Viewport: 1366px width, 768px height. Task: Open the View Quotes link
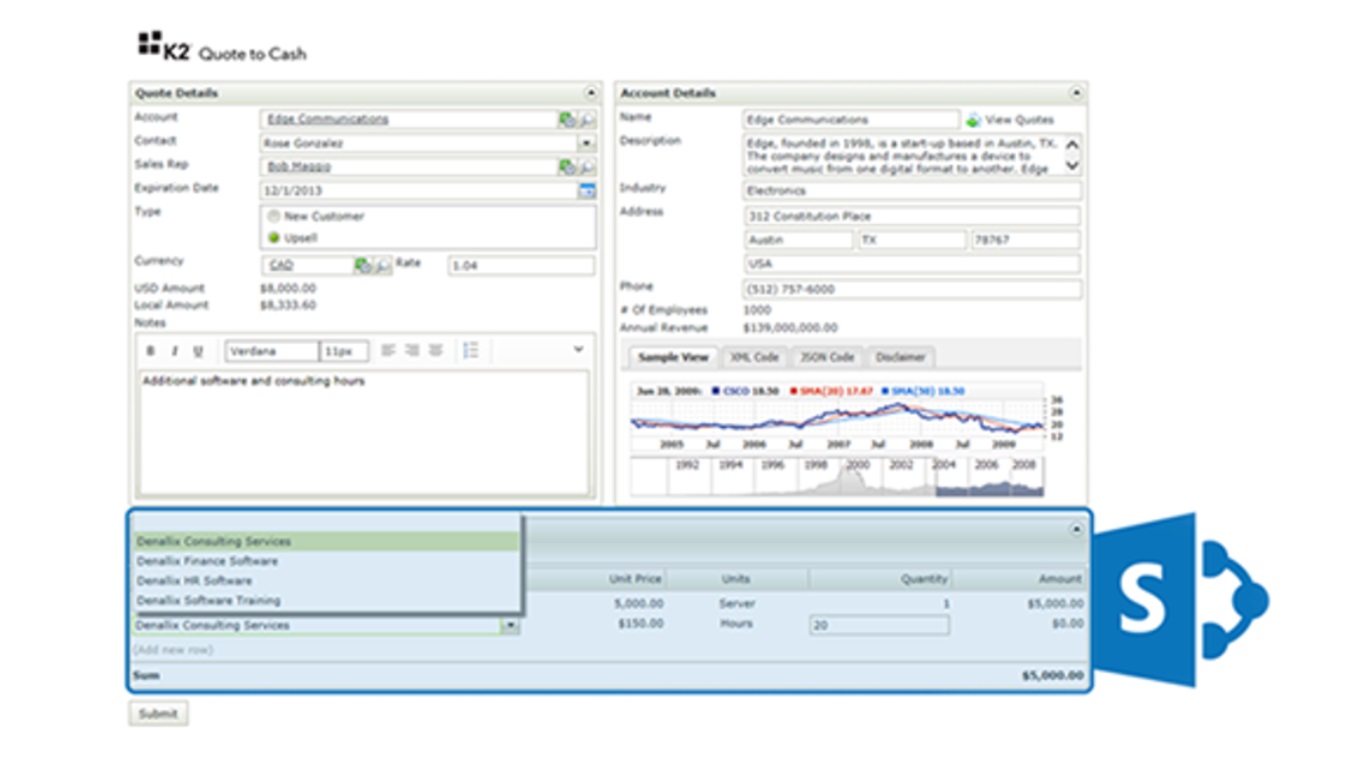(1020, 120)
